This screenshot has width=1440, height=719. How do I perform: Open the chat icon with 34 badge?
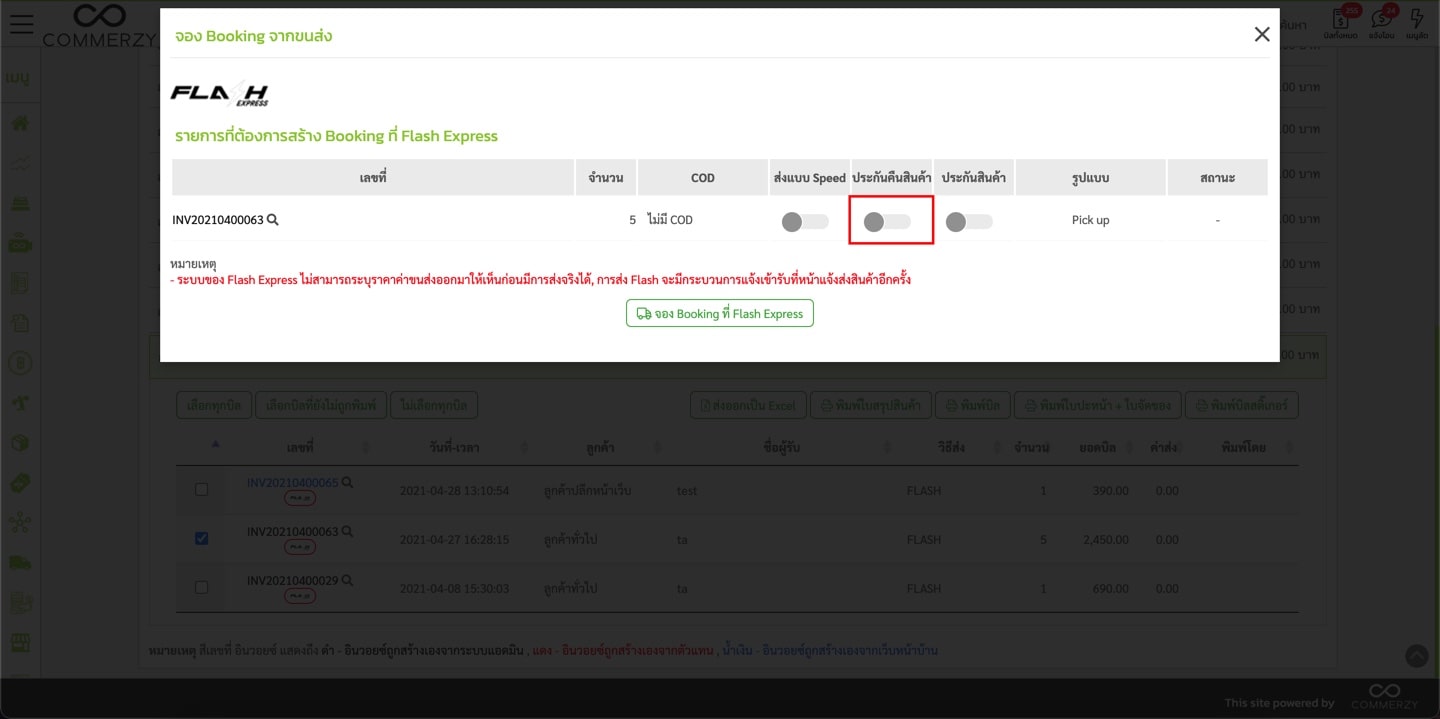point(1382,20)
